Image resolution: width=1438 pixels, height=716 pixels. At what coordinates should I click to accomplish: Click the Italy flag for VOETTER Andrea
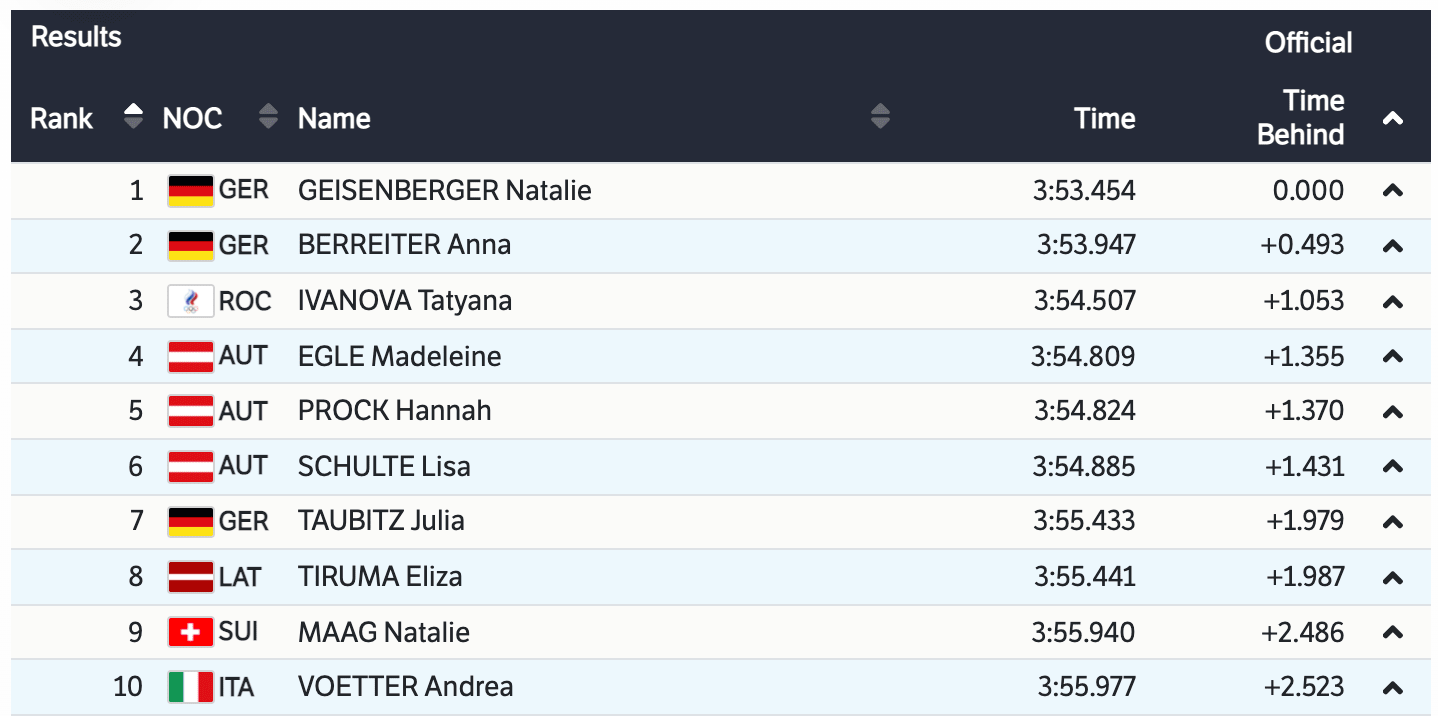click(190, 687)
